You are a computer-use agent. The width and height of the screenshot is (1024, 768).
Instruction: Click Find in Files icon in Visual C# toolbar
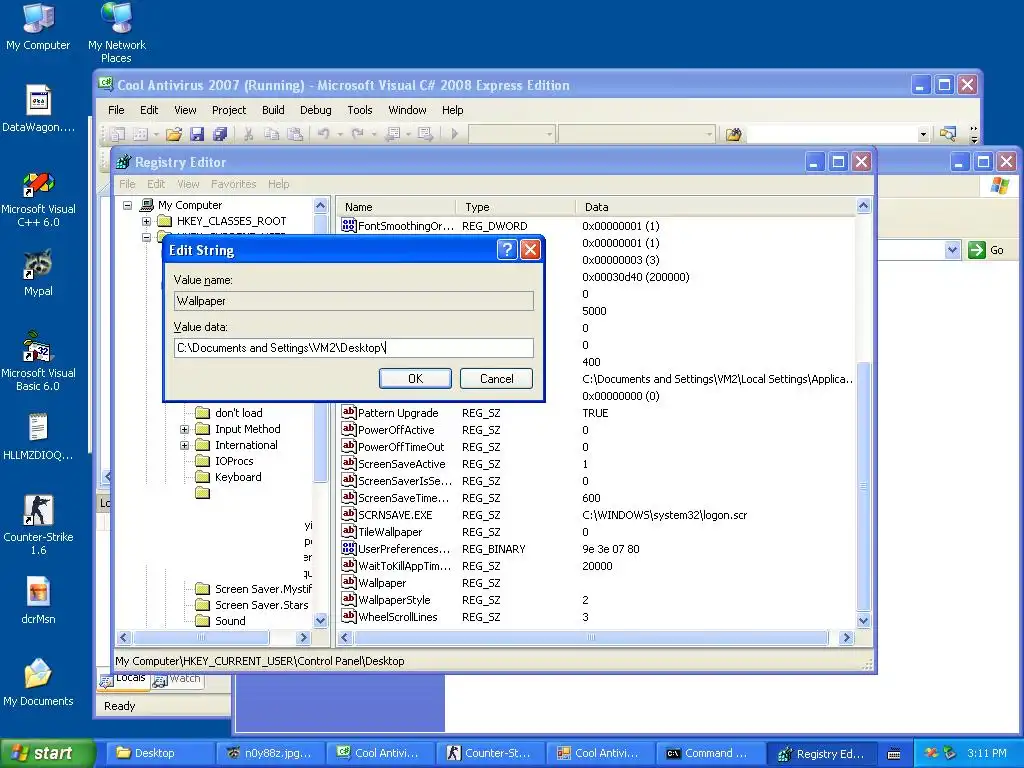(733, 135)
